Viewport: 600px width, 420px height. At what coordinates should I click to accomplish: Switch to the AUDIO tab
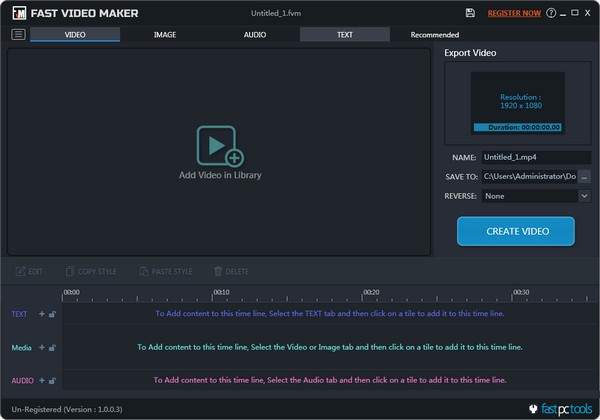[255, 34]
